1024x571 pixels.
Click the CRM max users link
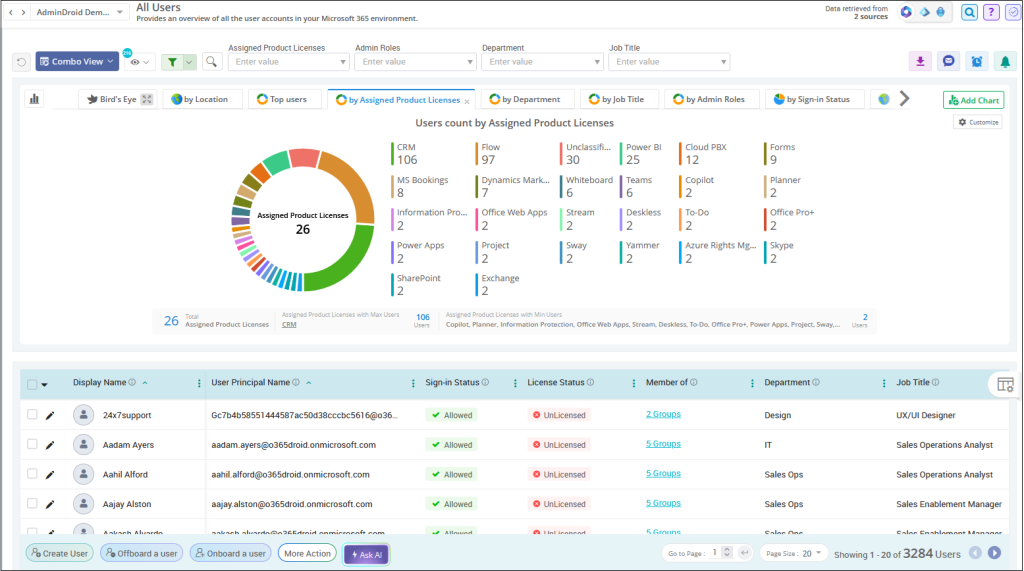(x=289, y=324)
